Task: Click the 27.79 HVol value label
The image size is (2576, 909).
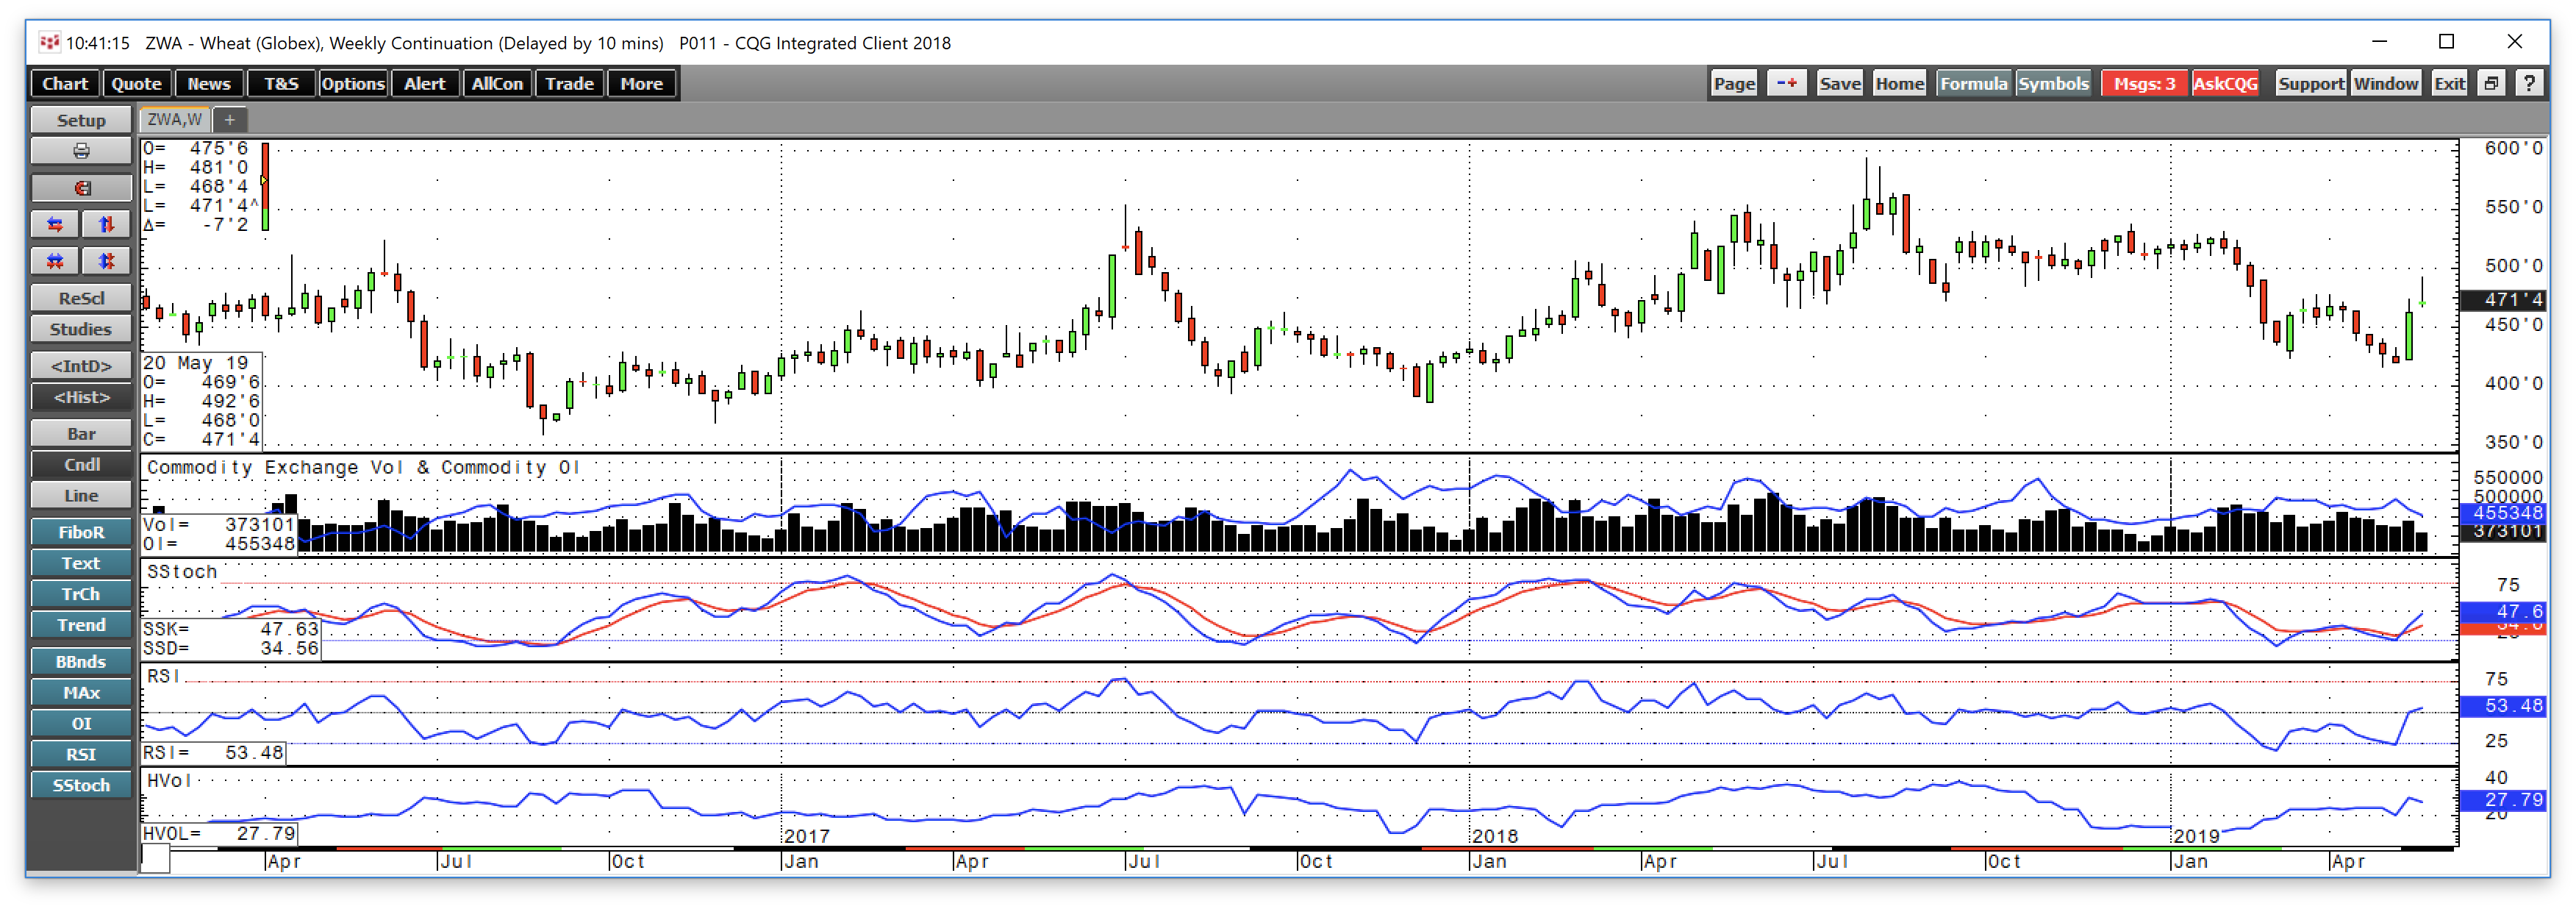Action: click(x=2502, y=800)
